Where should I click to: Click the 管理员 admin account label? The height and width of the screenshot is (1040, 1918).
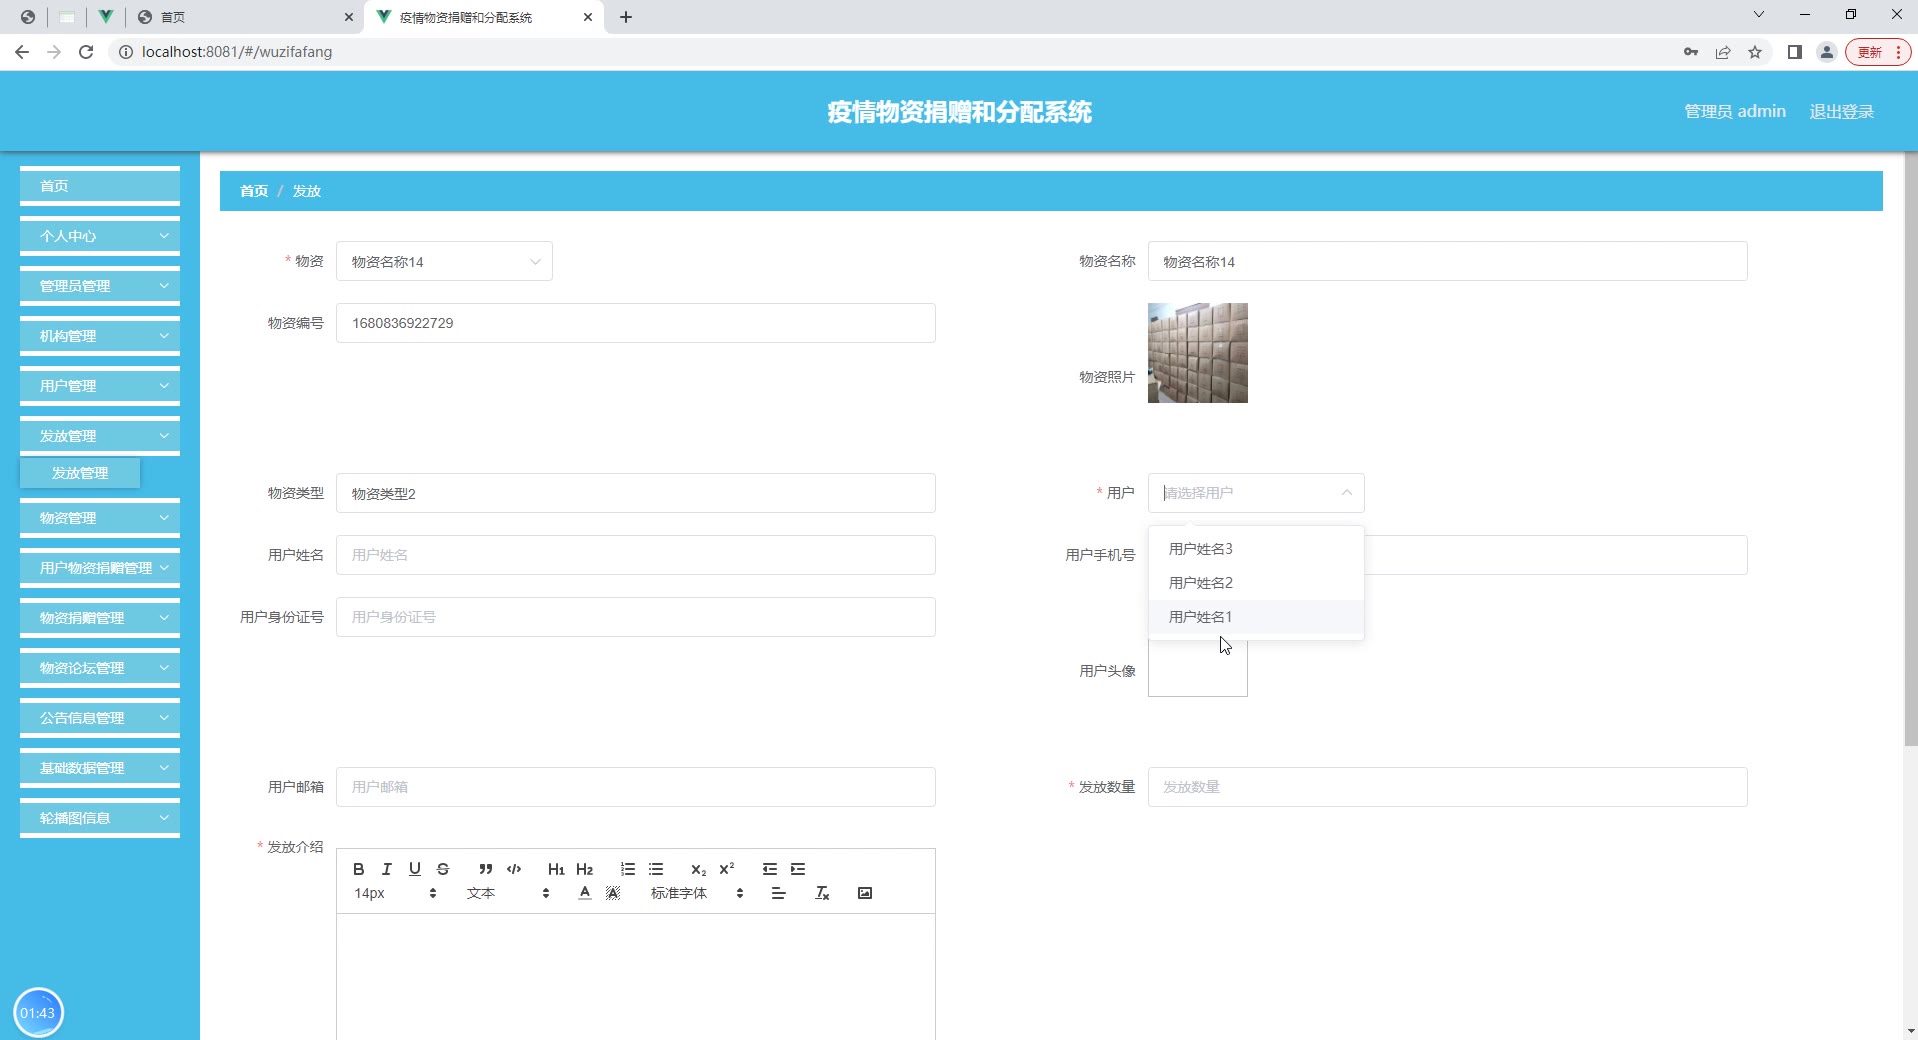click(1735, 112)
